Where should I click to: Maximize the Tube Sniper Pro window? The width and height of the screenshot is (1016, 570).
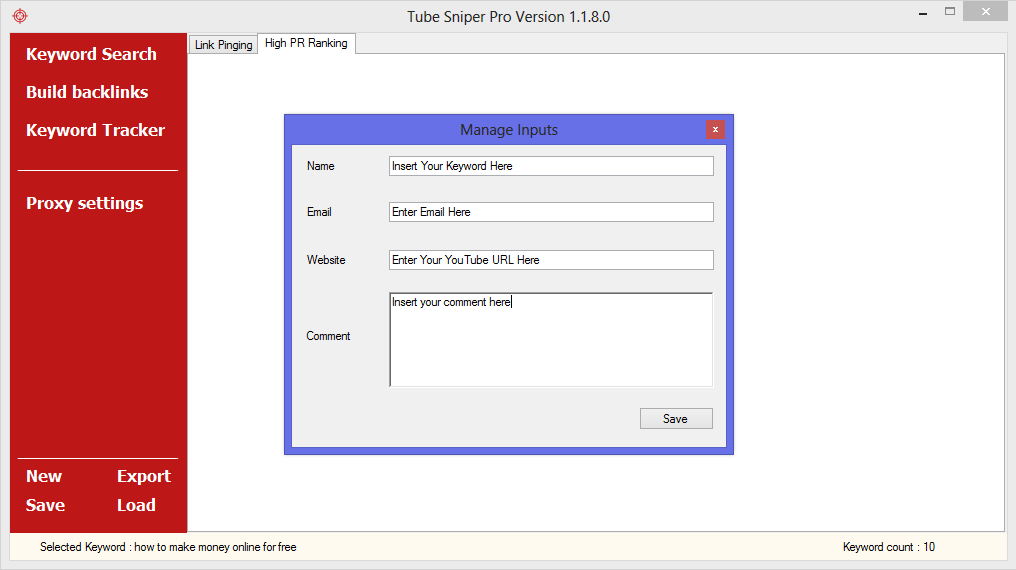click(x=950, y=12)
